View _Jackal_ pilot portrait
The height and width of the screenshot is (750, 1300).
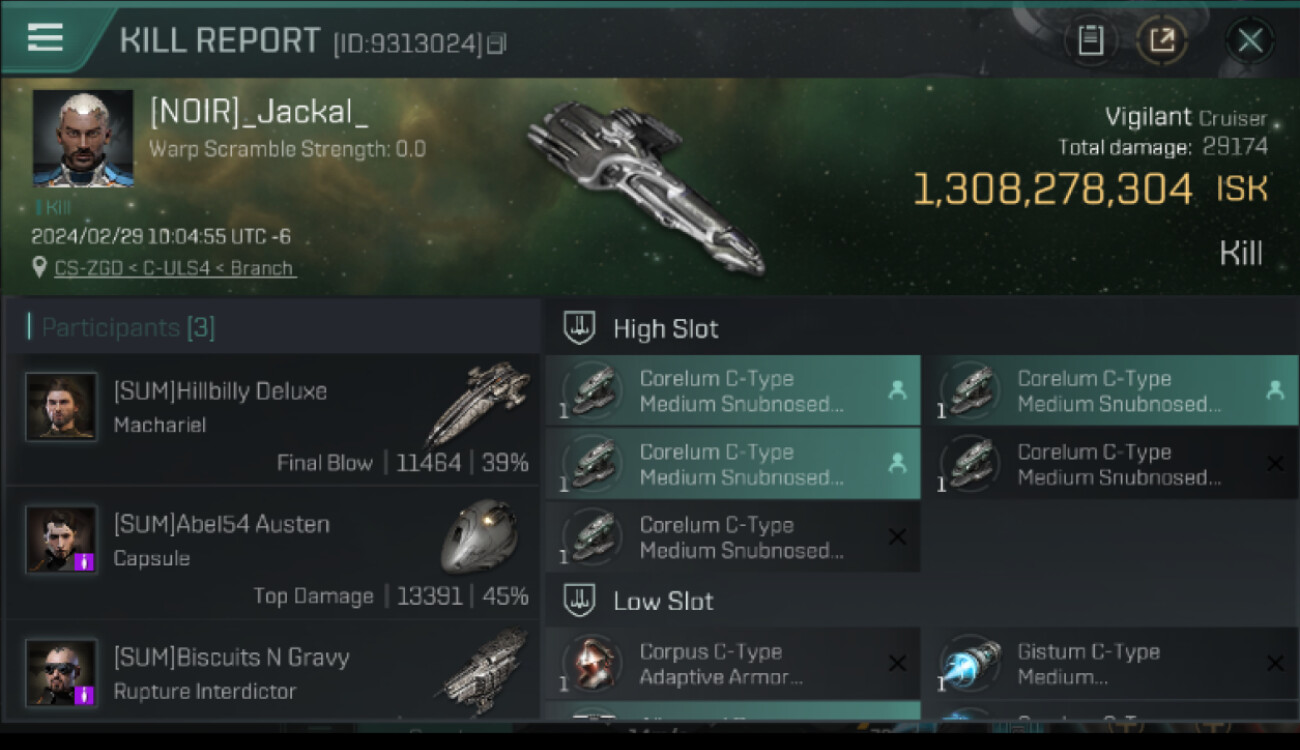[83, 139]
